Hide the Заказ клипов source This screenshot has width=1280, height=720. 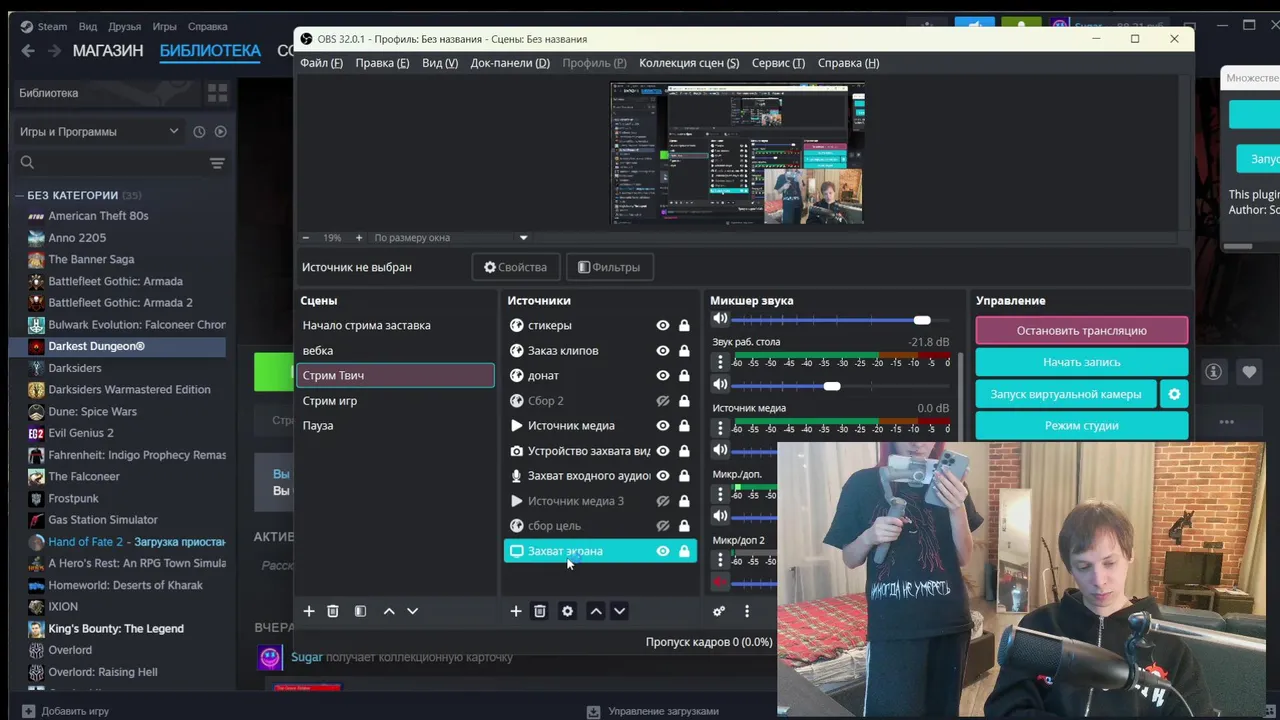coord(662,351)
